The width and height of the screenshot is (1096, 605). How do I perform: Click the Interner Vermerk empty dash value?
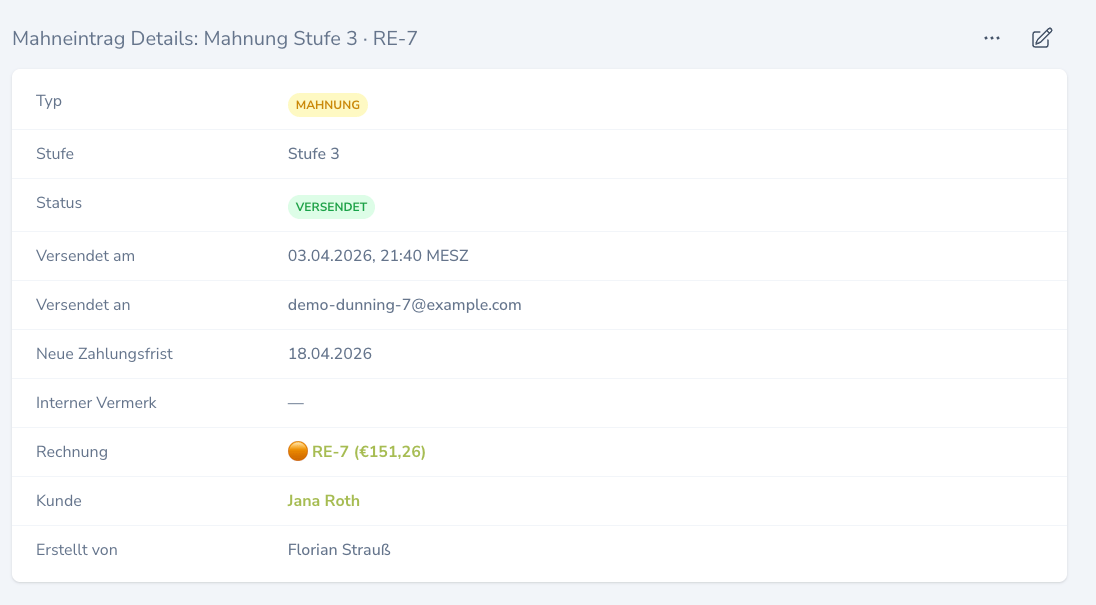tap(296, 403)
